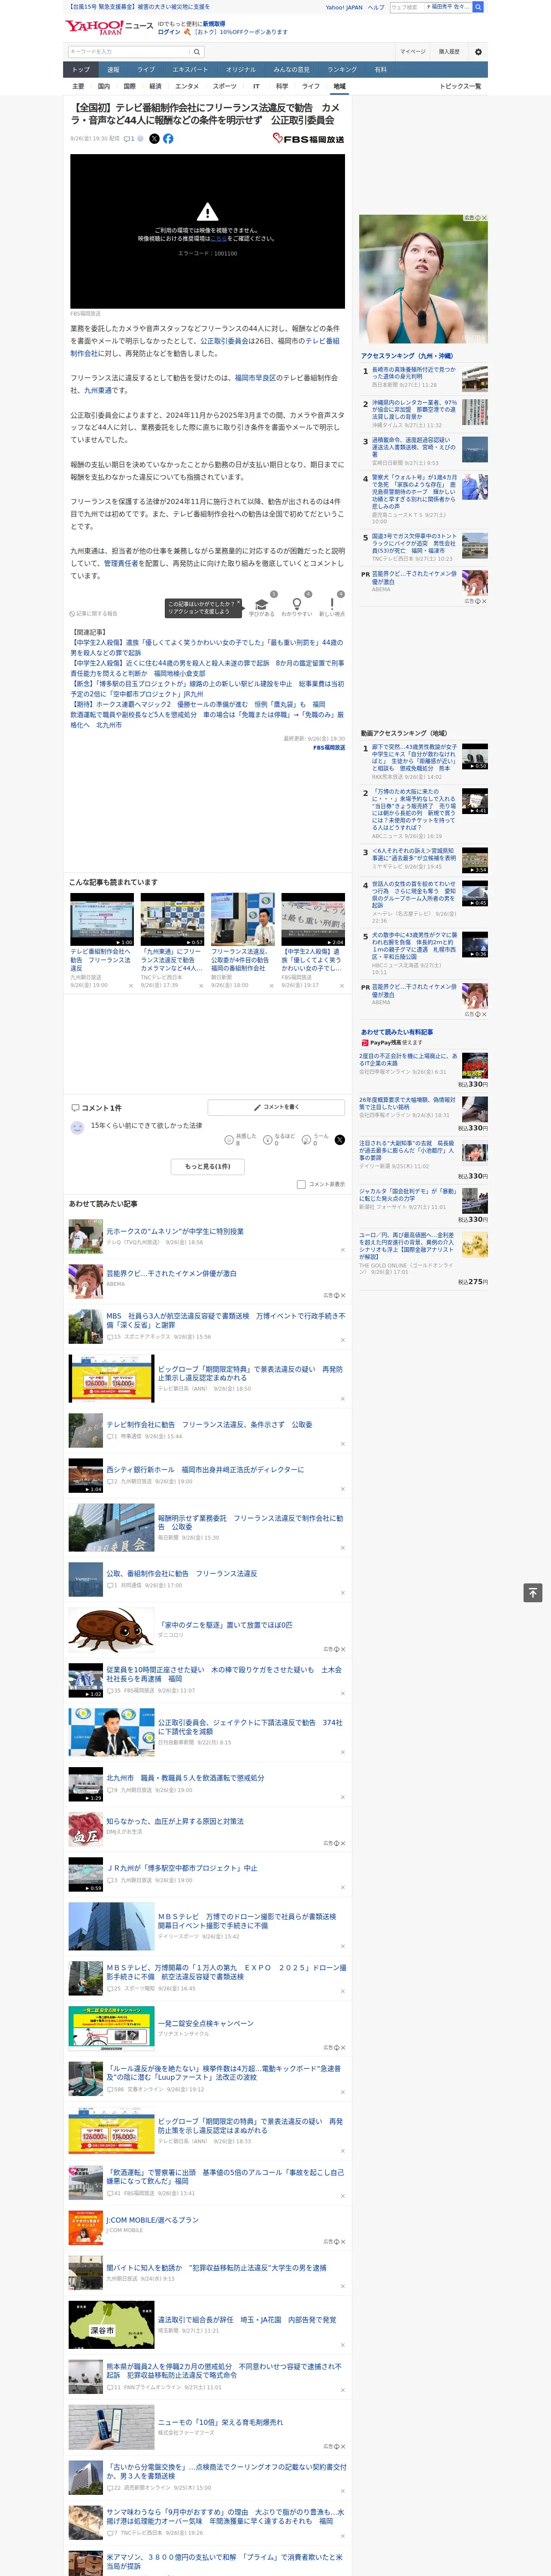React with 新しい視点 exclamation icon

coord(332,604)
